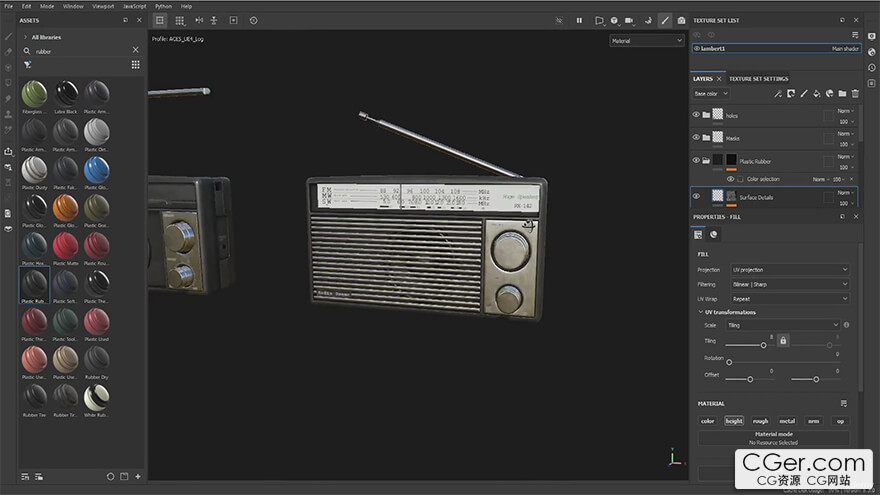
Task: Toggle the metal material channel button
Action: [x=787, y=421]
